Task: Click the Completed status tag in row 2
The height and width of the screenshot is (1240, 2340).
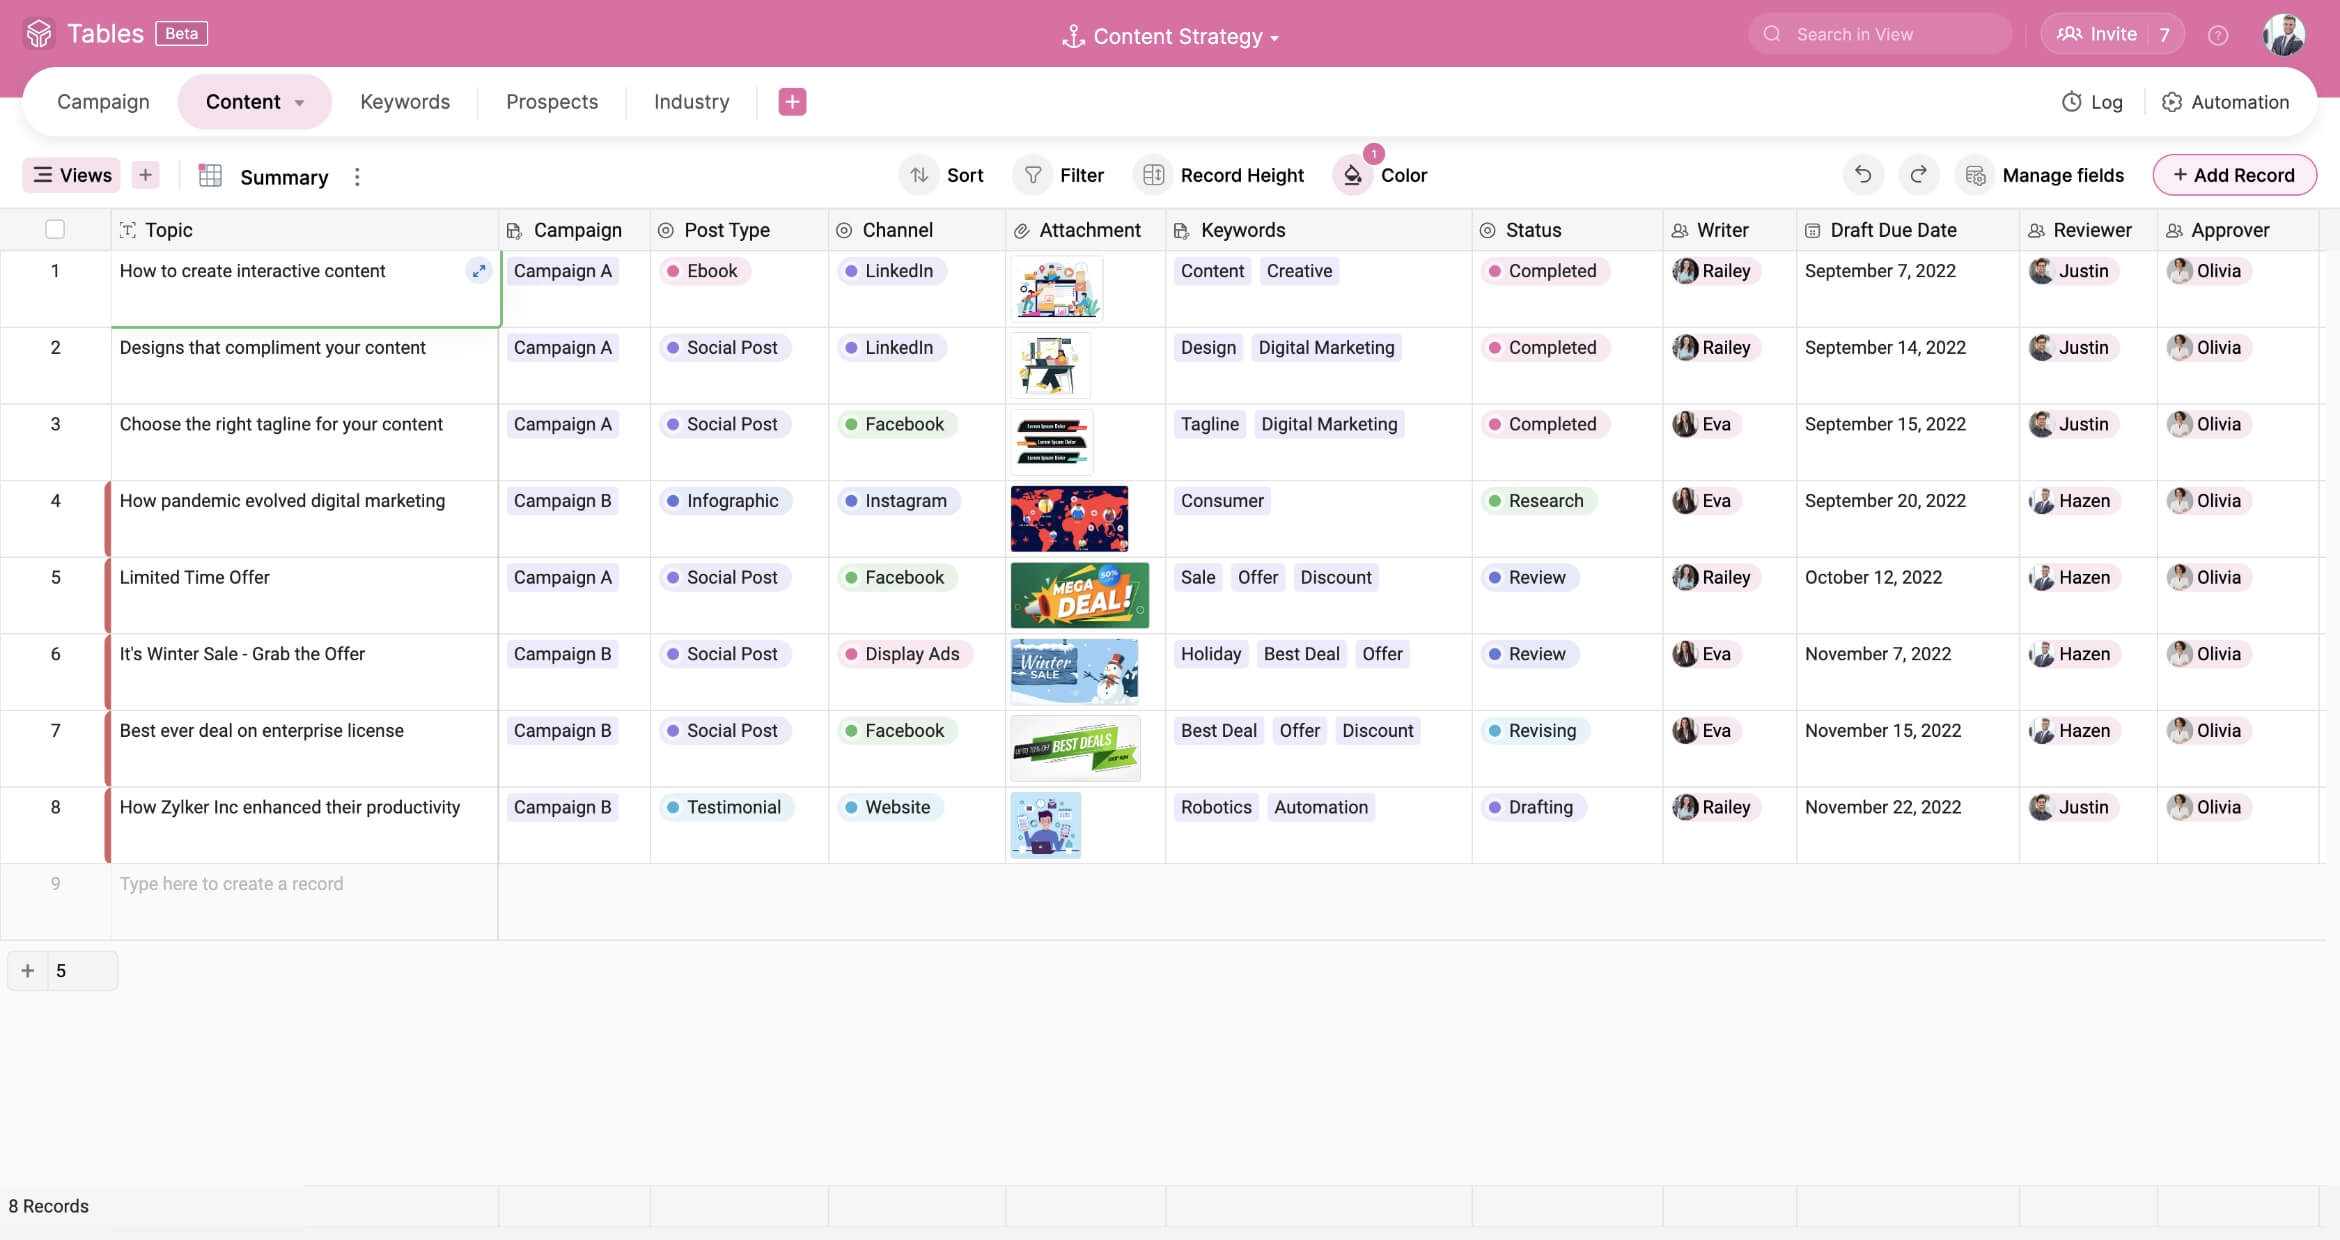Action: (1543, 348)
